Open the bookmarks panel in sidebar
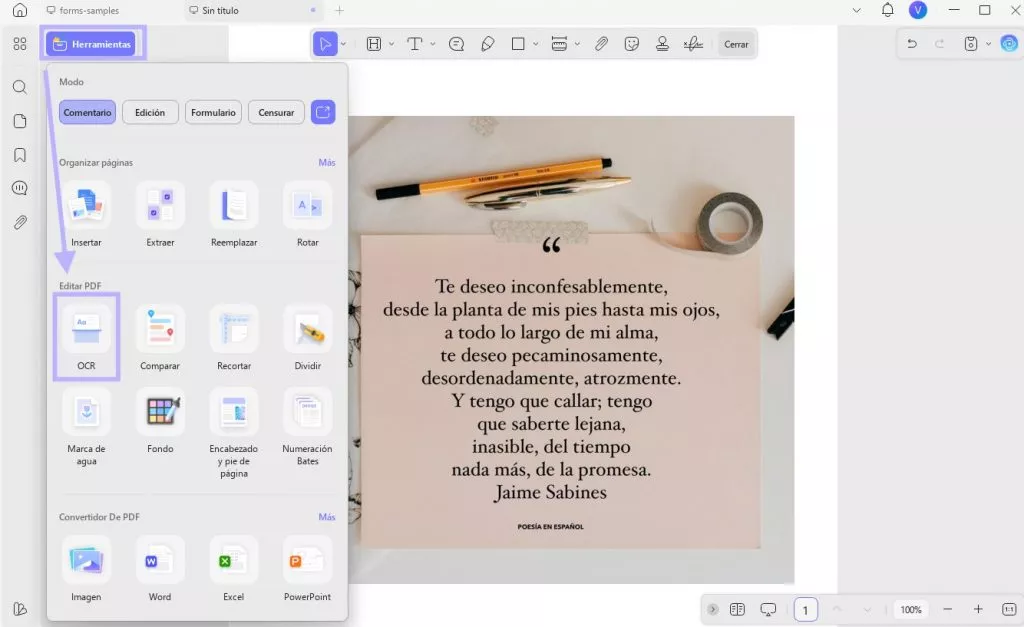 click(20, 155)
